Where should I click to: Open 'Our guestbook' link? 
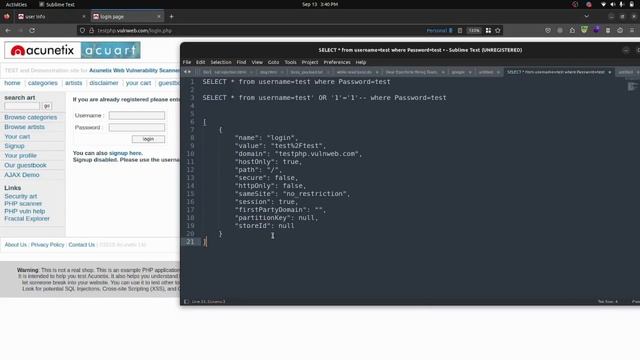(25, 165)
